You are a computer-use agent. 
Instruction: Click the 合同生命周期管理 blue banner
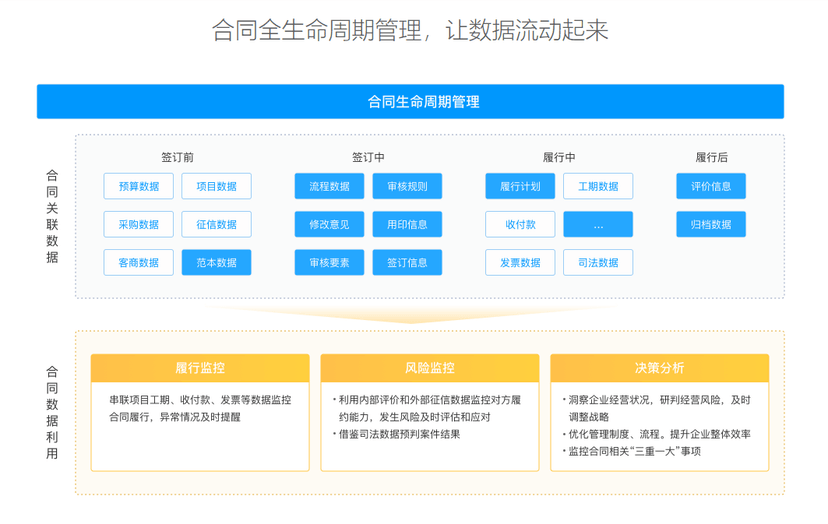click(410, 101)
